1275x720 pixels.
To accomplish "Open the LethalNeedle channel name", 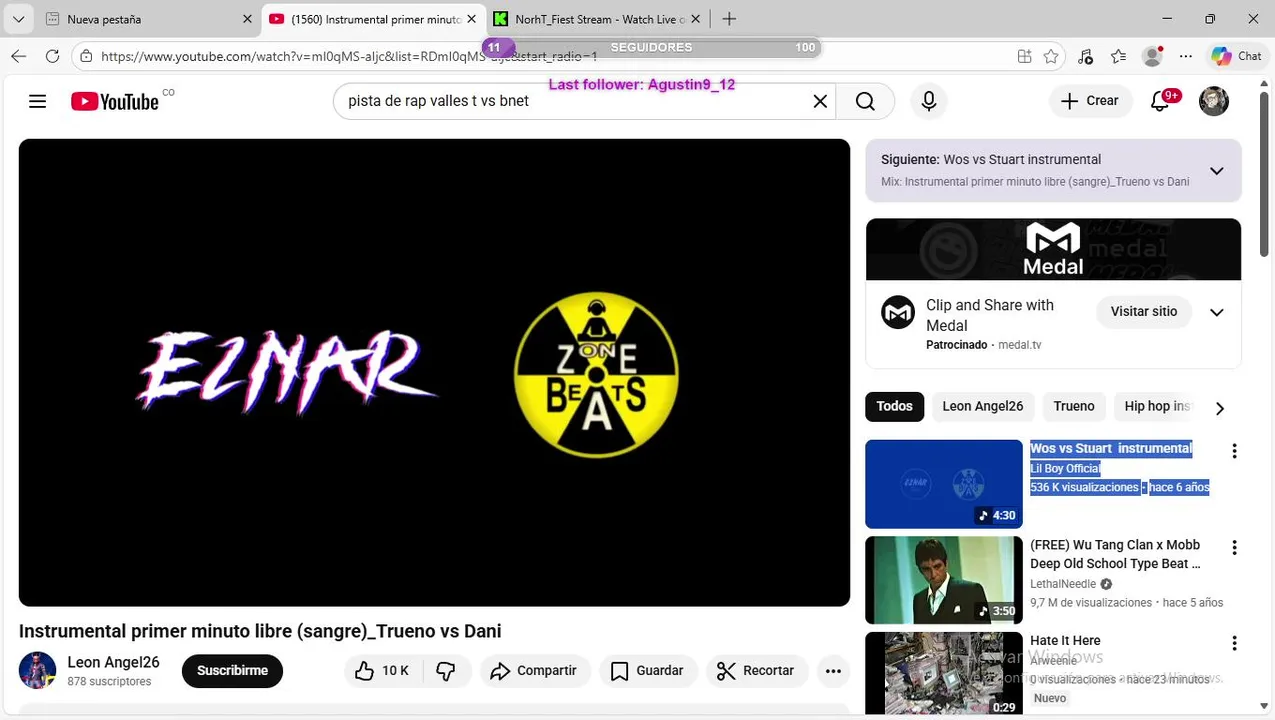I will pos(1063,584).
